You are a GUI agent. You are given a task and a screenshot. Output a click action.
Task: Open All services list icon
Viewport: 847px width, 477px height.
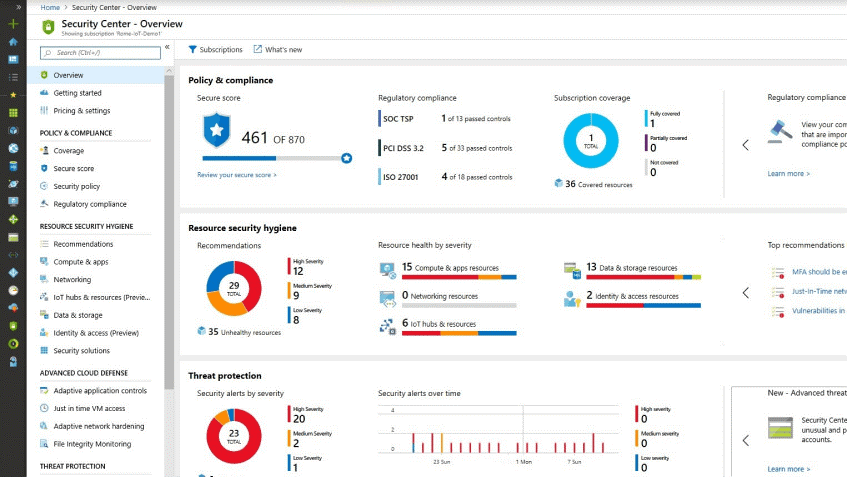click(x=14, y=77)
